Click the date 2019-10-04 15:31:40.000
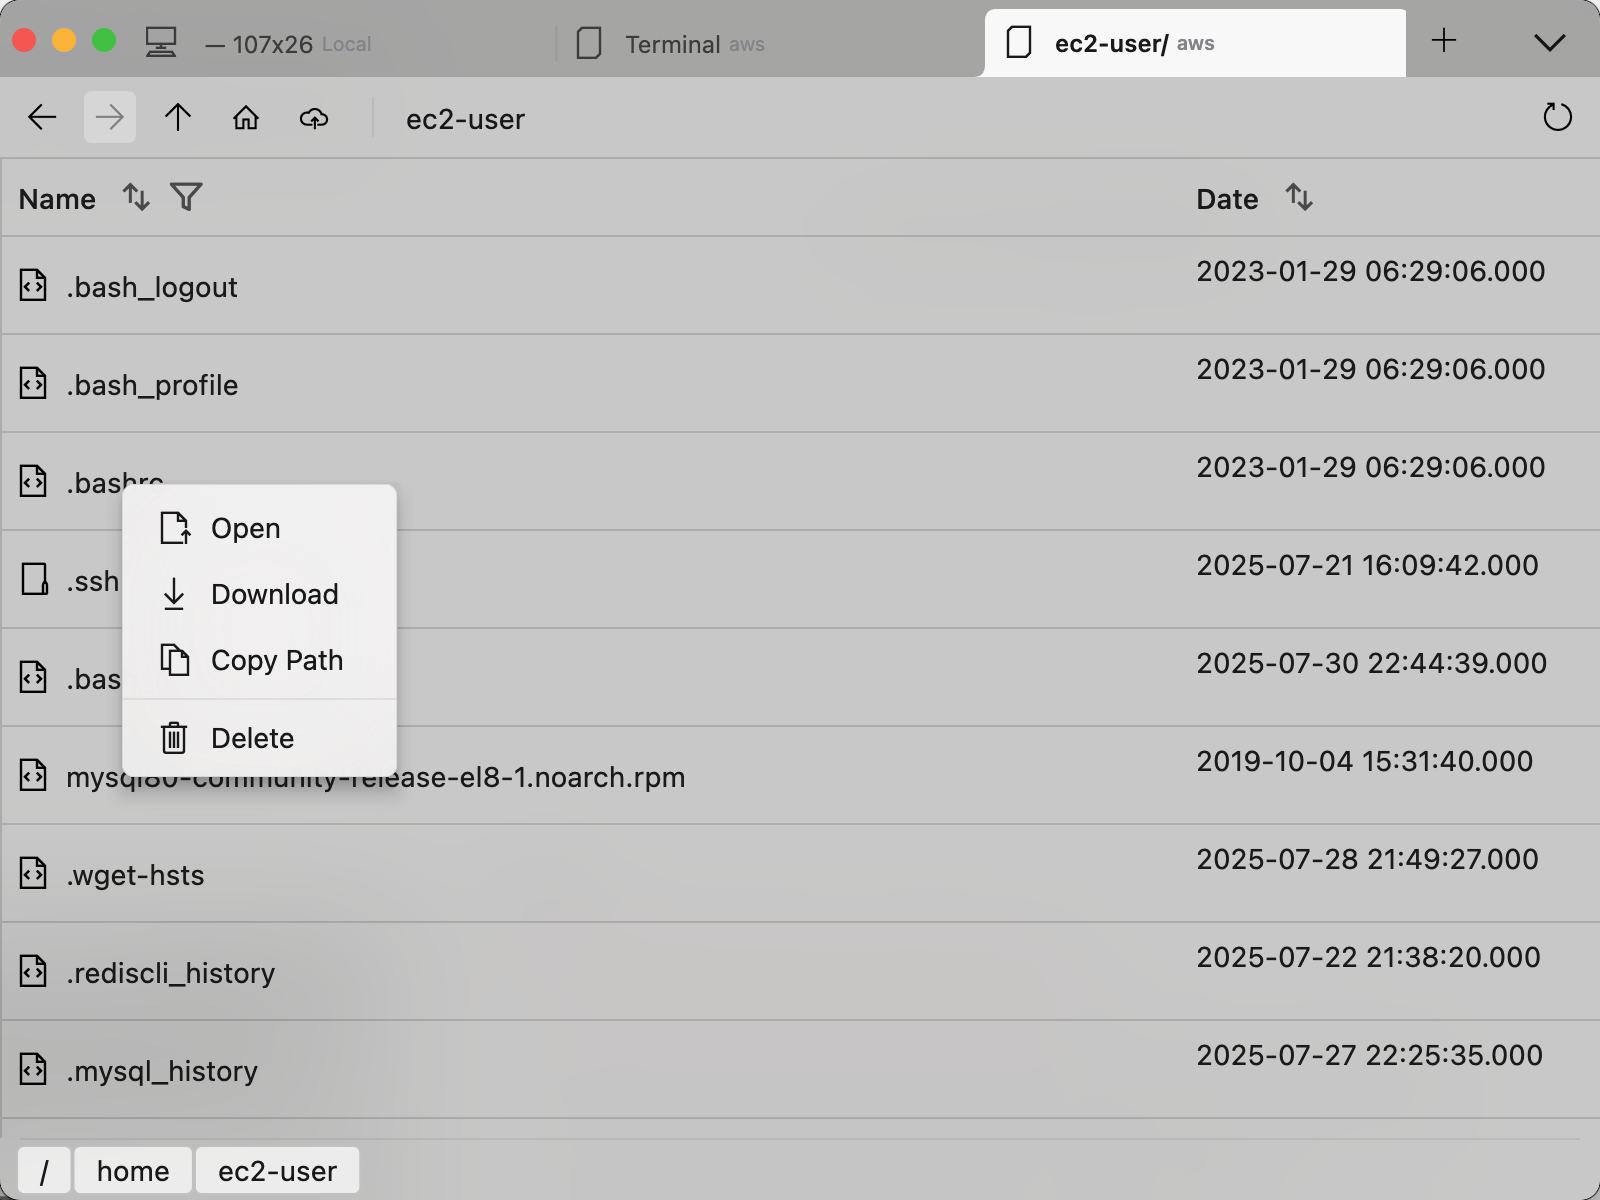The width and height of the screenshot is (1600, 1200). pos(1364,761)
